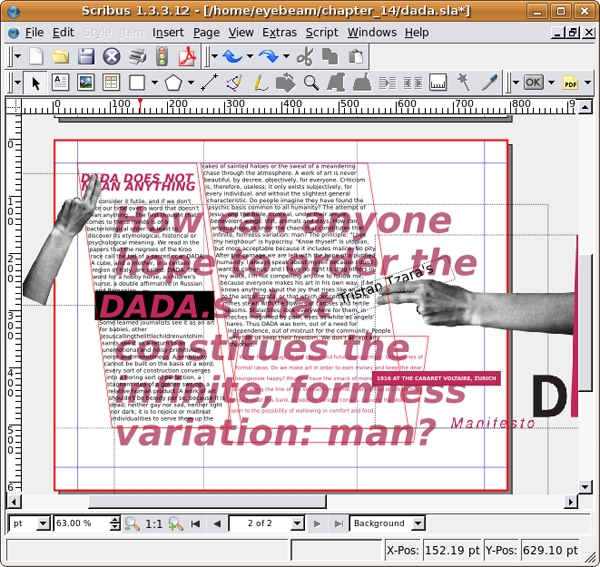The width and height of the screenshot is (600, 567).
Task: Click the zoom percentage stepper arrows
Action: coord(115,523)
